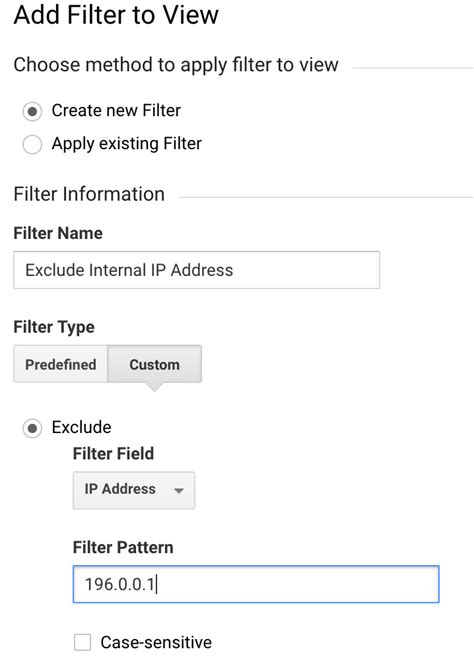This screenshot has width=474, height=672.
Task: Enable the Case-sensitive checkbox
Action: [x=82, y=642]
